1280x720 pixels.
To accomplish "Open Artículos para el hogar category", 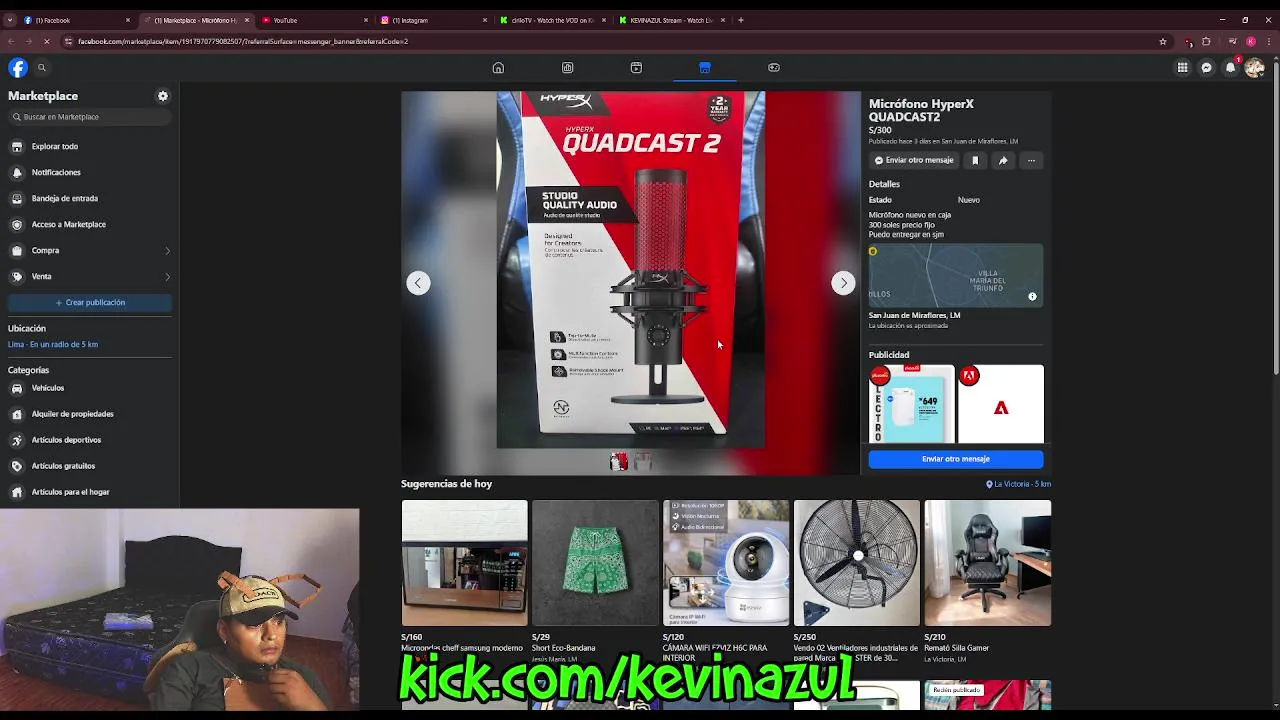I will click(x=90, y=492).
